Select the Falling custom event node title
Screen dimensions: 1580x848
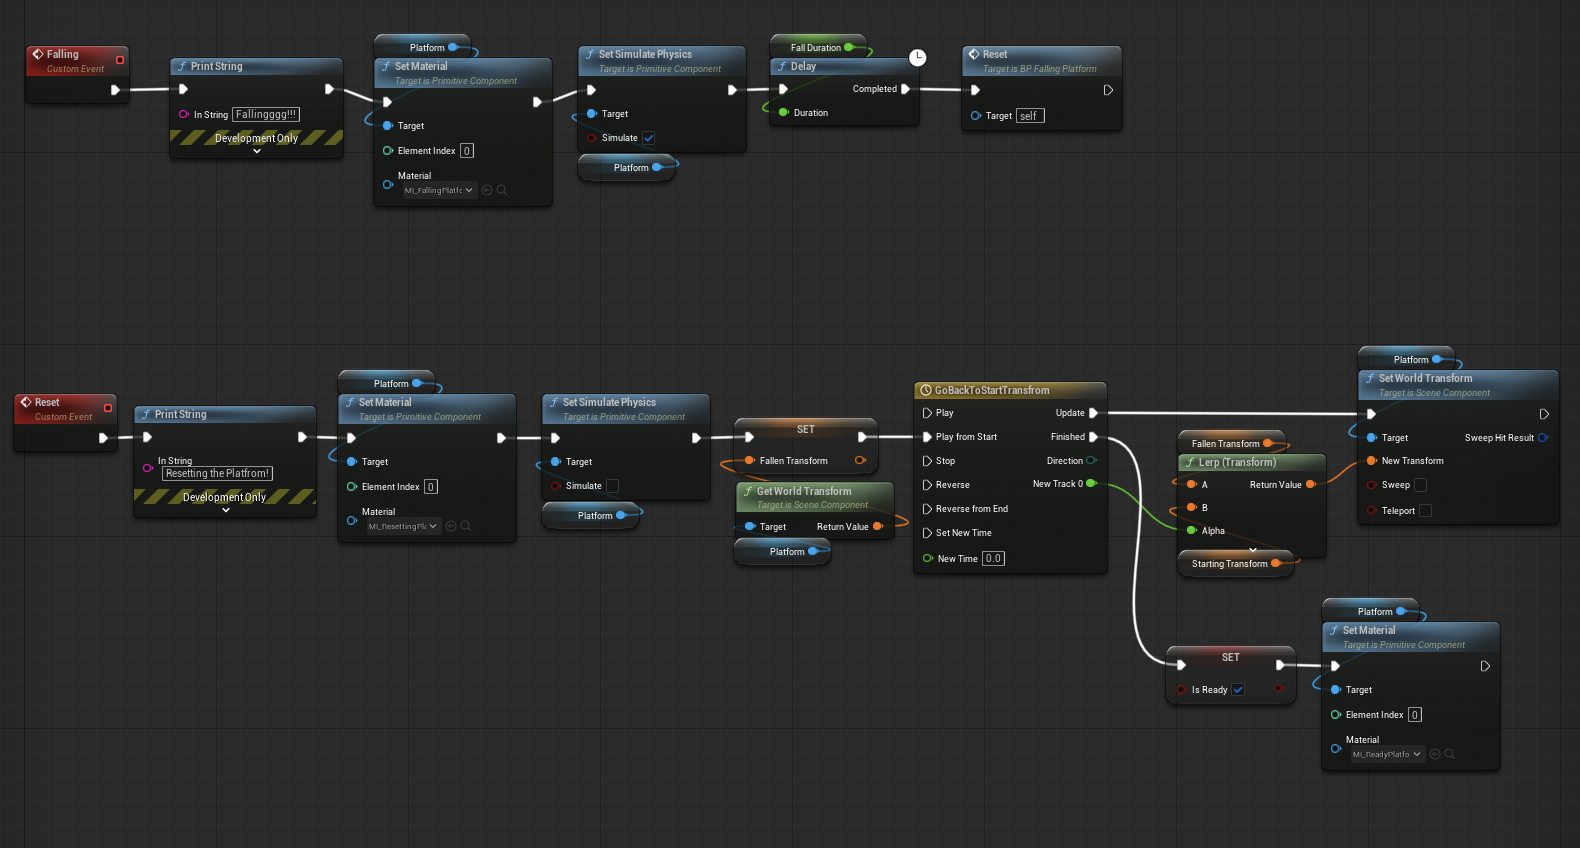62,54
